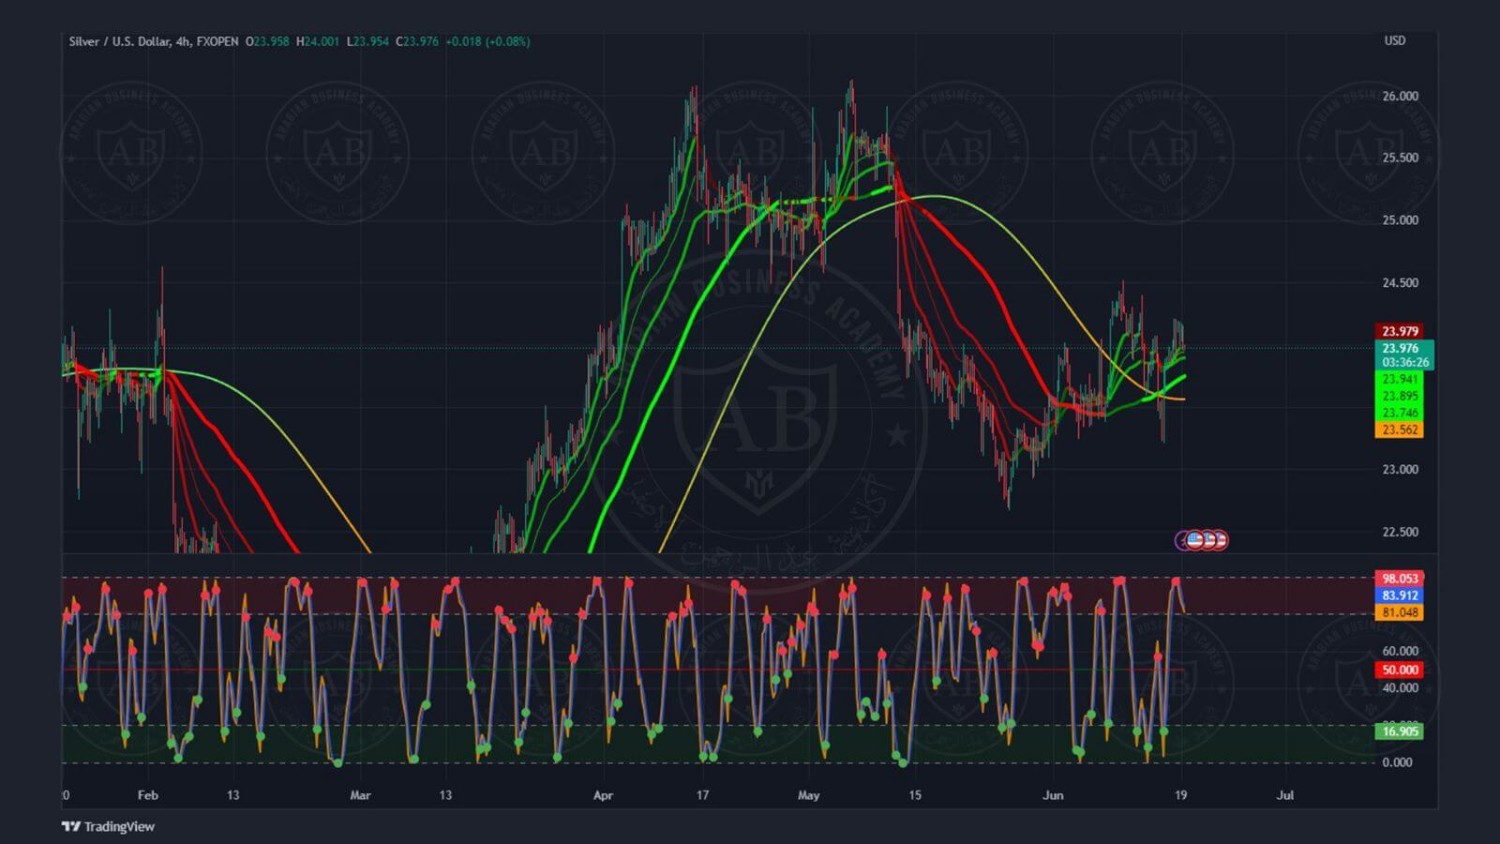Viewport: 1500px width, 844px height.
Task: Click the Mar label on time axis
Action: tap(360, 795)
